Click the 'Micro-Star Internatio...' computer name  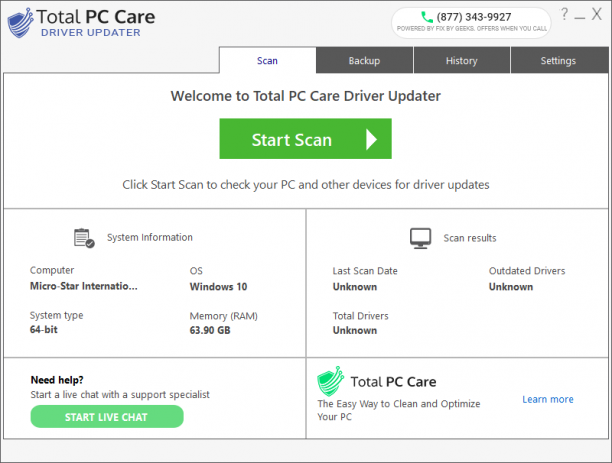tap(84, 286)
